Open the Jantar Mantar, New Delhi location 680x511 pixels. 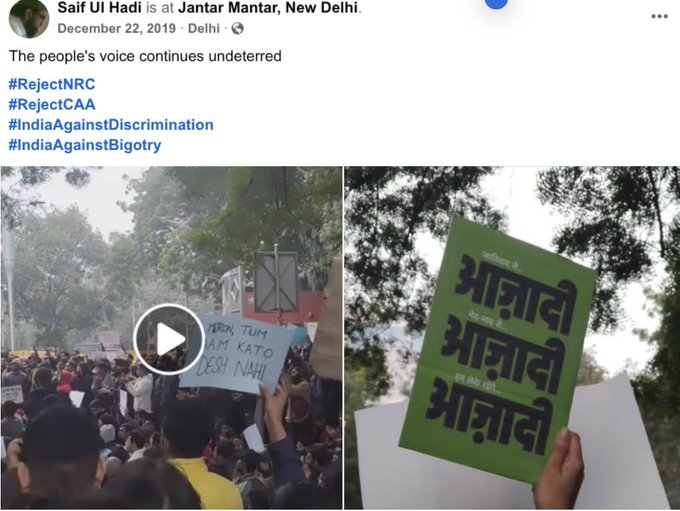point(268,7)
